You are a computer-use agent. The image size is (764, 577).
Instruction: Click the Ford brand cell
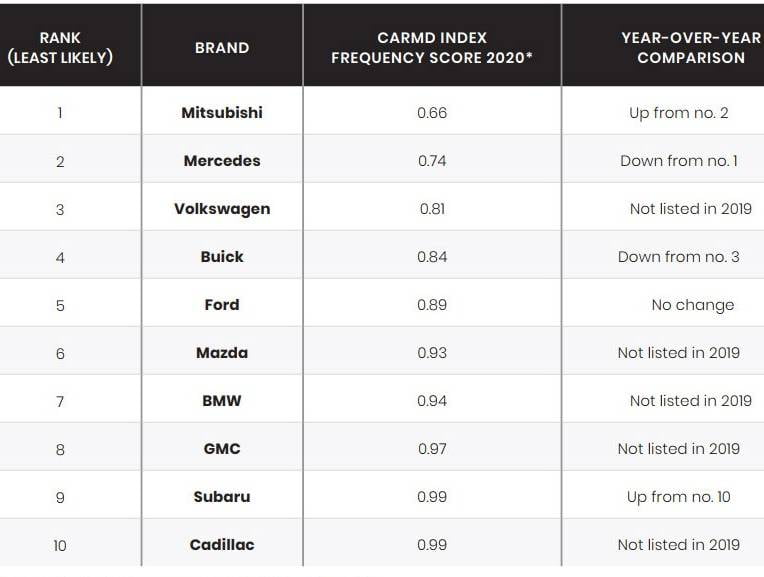[222, 305]
